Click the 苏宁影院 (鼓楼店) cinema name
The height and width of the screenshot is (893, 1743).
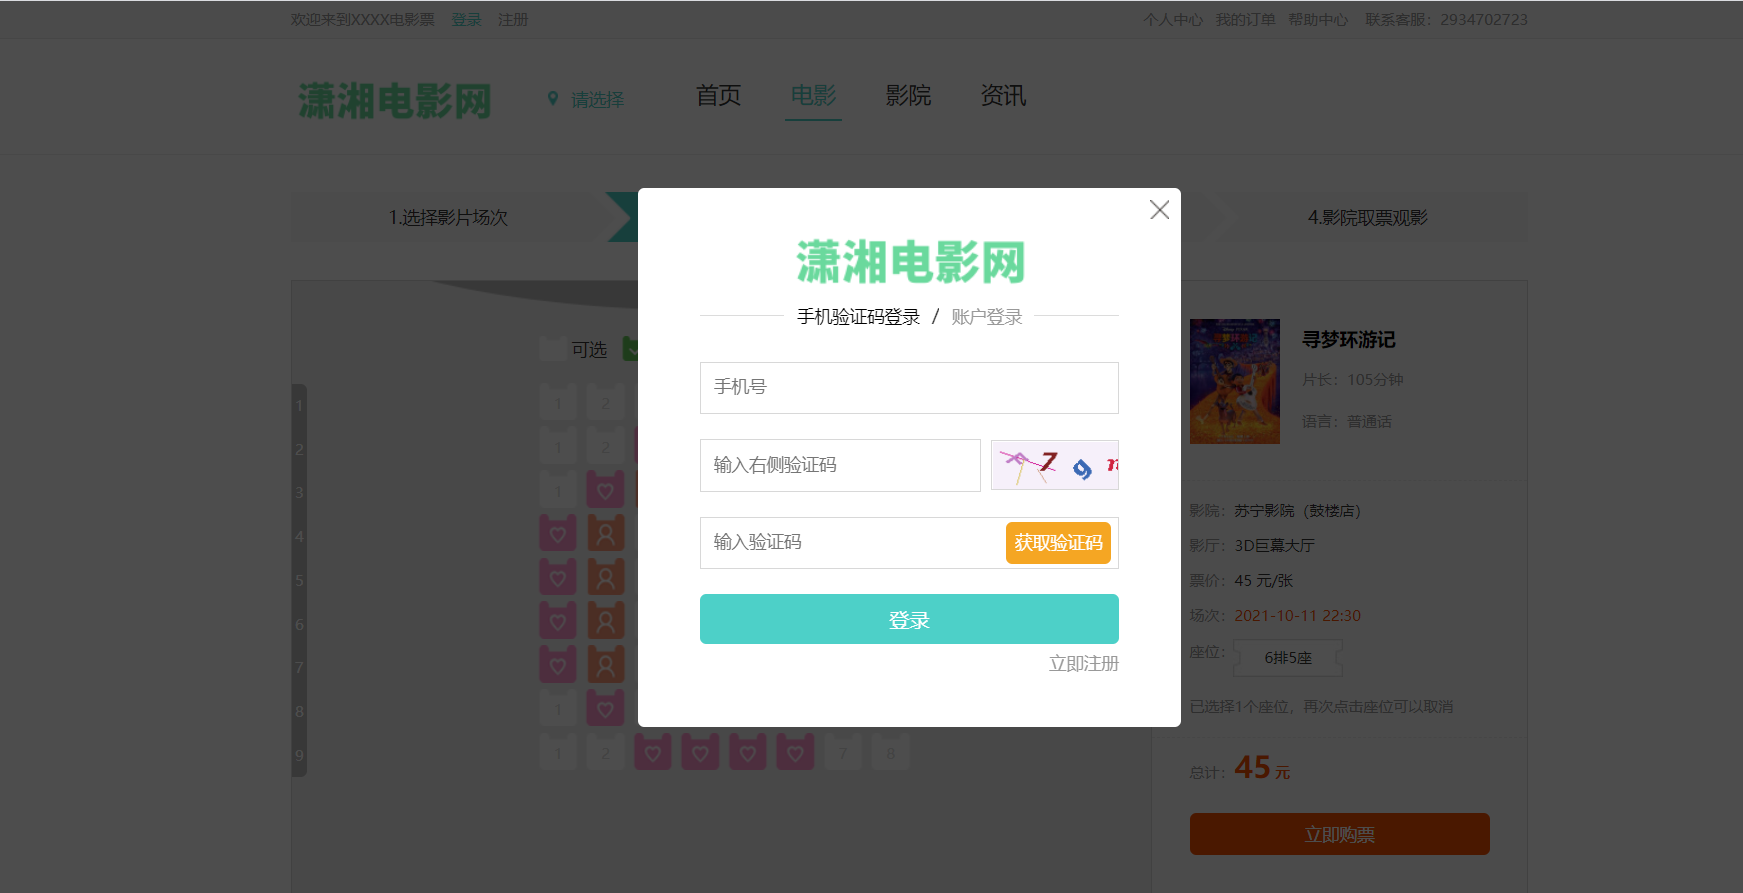coord(1297,511)
